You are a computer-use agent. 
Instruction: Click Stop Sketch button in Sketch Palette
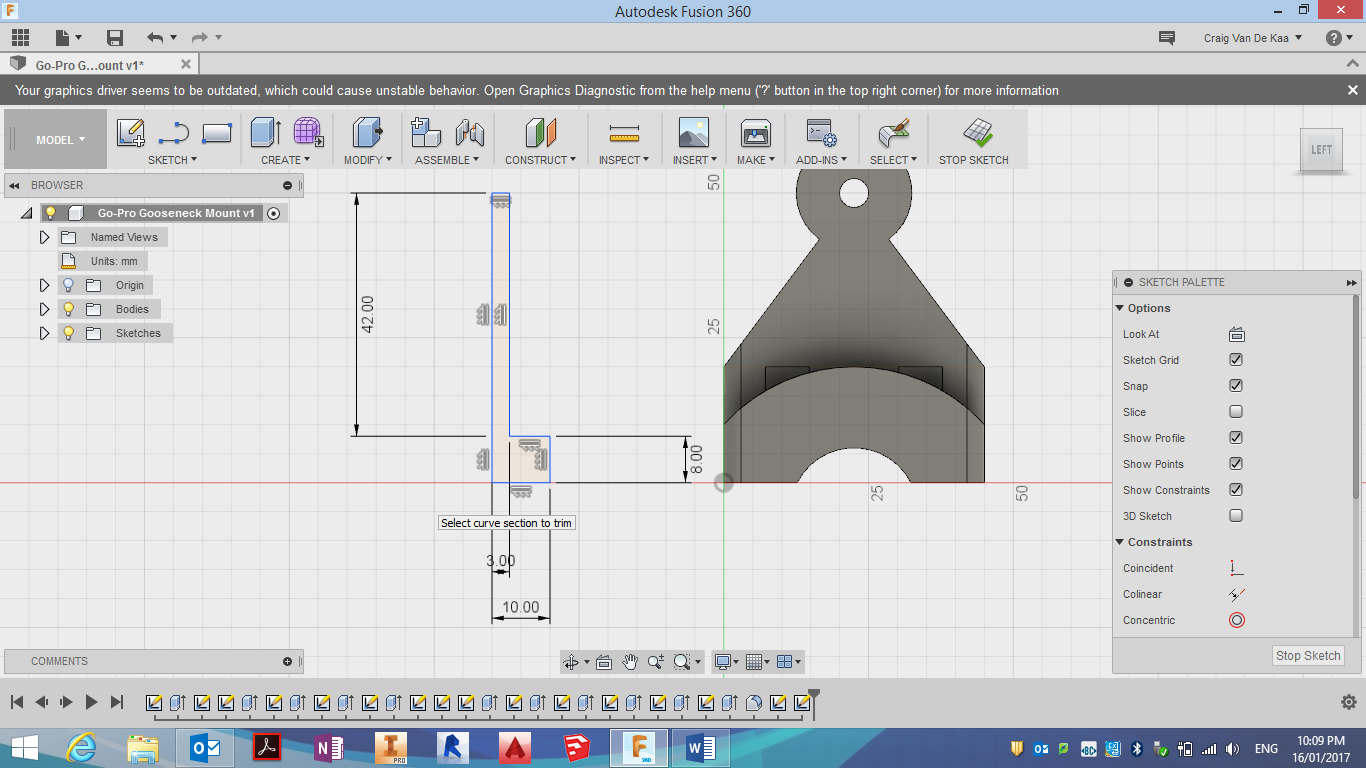1308,656
